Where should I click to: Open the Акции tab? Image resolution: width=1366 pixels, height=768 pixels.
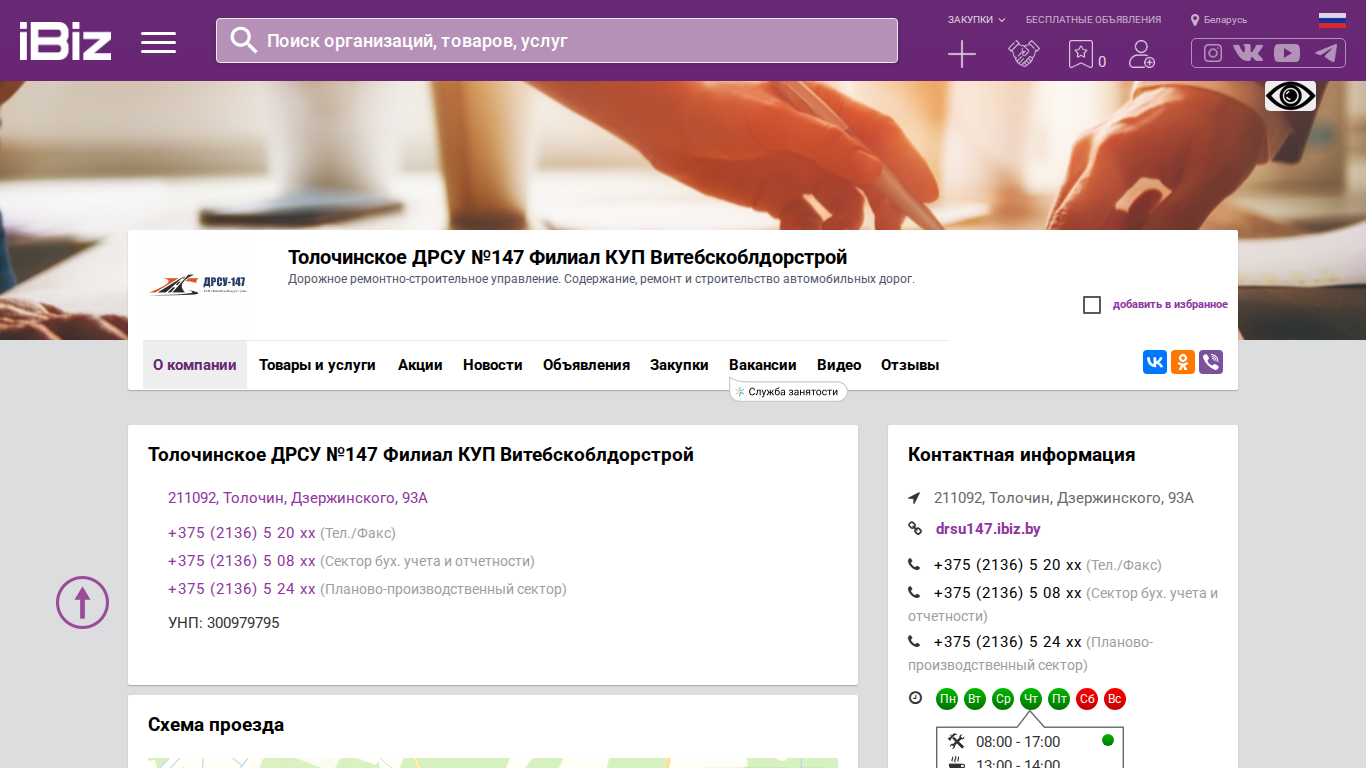pyautogui.click(x=420, y=365)
